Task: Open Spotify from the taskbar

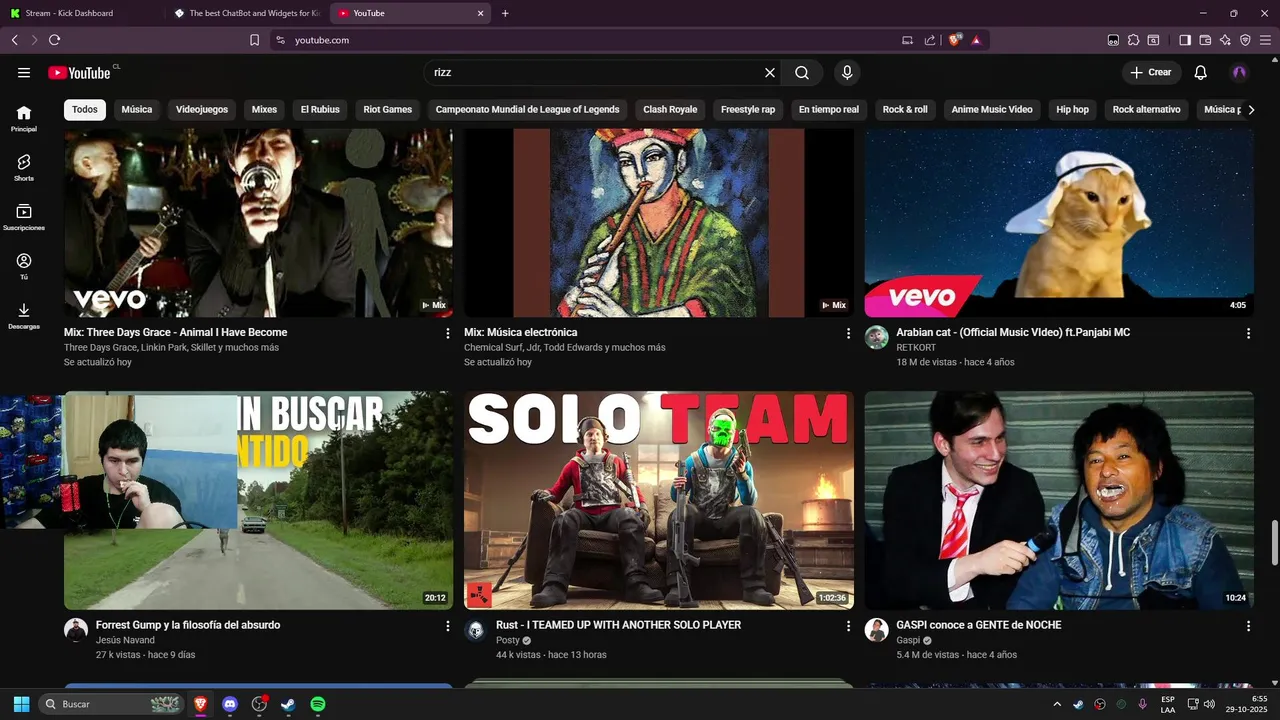Action: point(317,704)
